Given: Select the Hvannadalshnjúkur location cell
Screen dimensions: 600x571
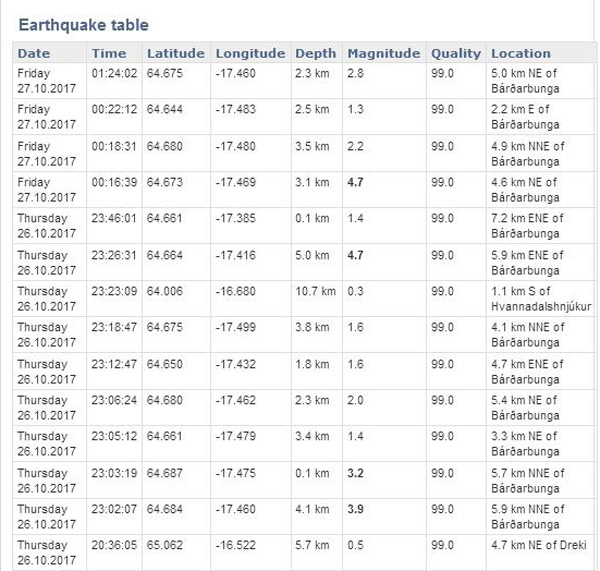Looking at the screenshot, I should pyautogui.click(x=540, y=298).
